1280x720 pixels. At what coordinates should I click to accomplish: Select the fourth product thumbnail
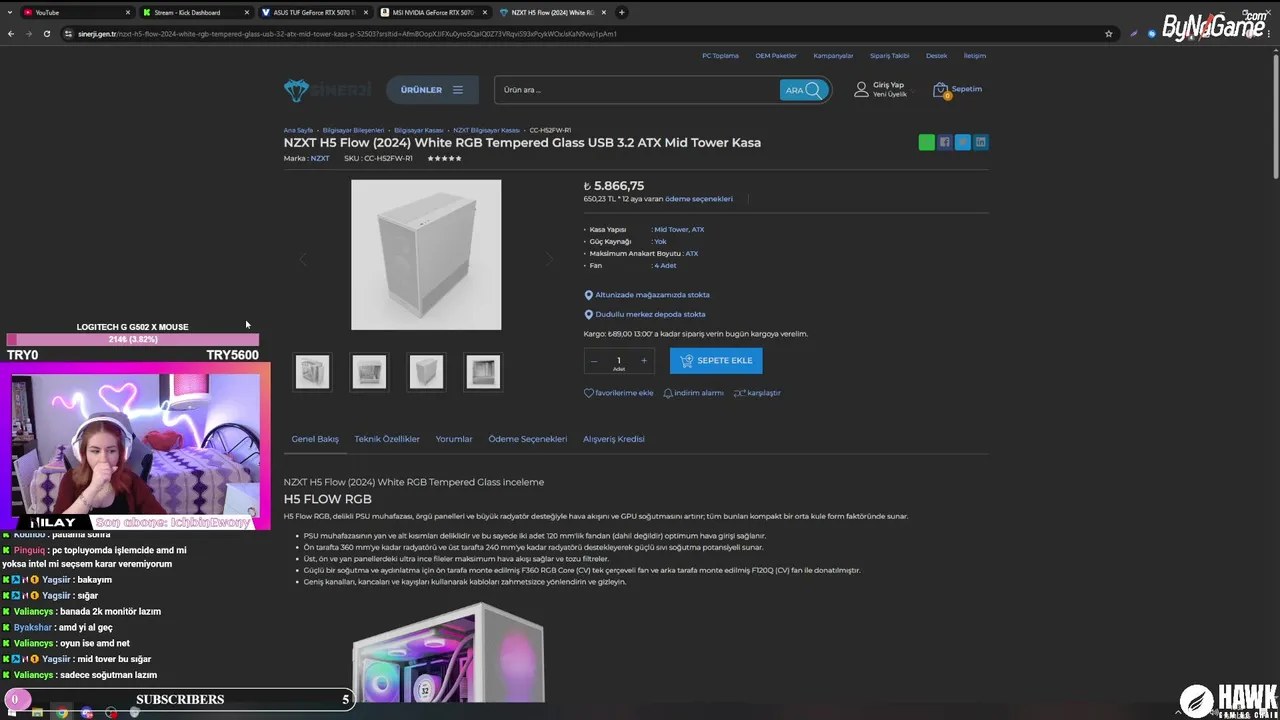[483, 372]
